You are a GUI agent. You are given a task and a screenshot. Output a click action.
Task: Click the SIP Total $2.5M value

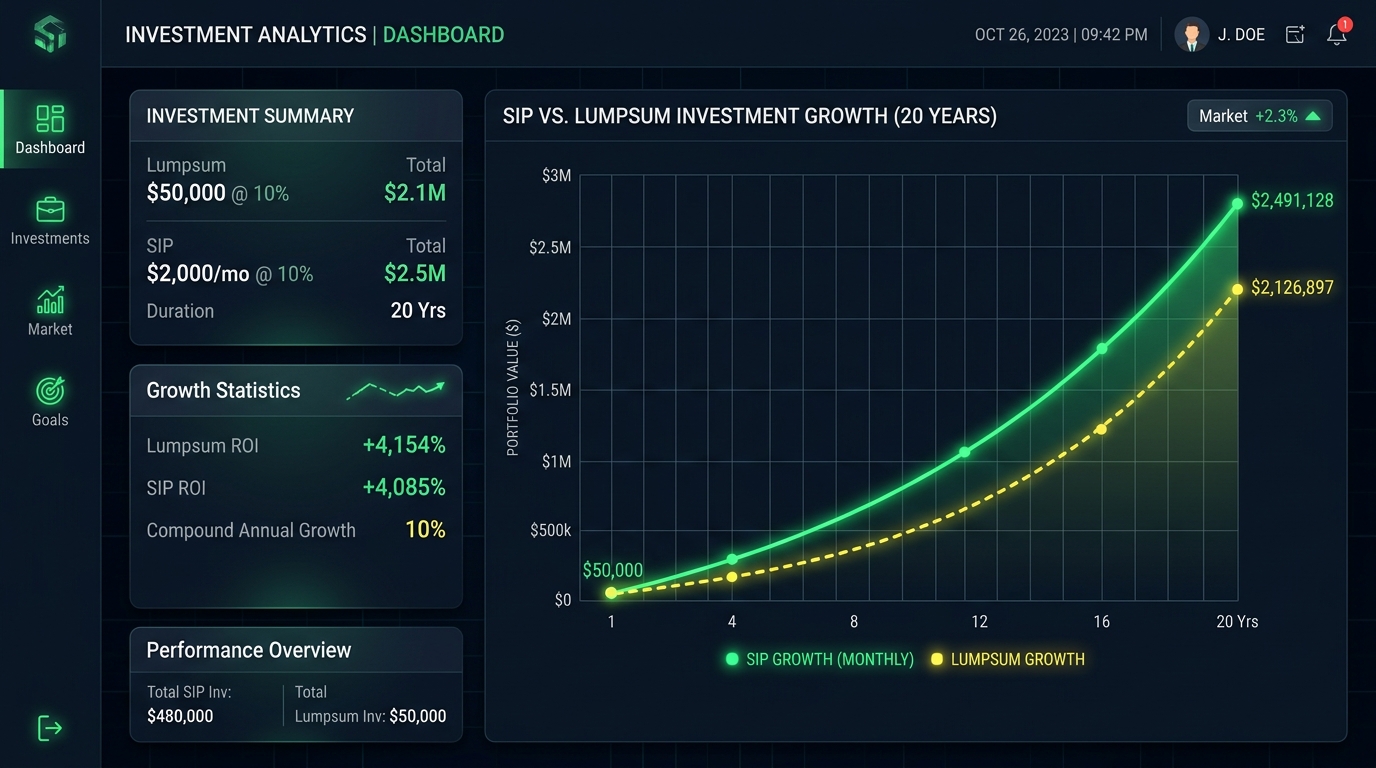(415, 273)
